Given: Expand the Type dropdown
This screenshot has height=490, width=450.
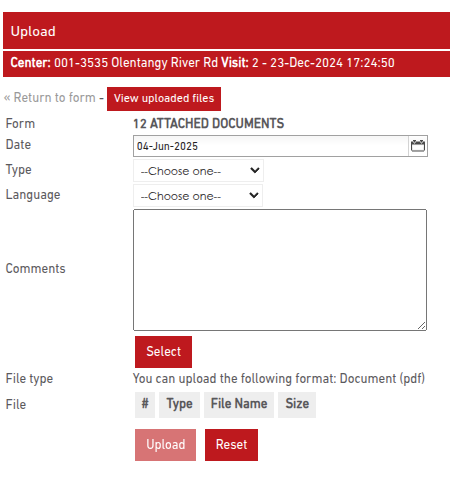Looking at the screenshot, I should [x=198, y=171].
